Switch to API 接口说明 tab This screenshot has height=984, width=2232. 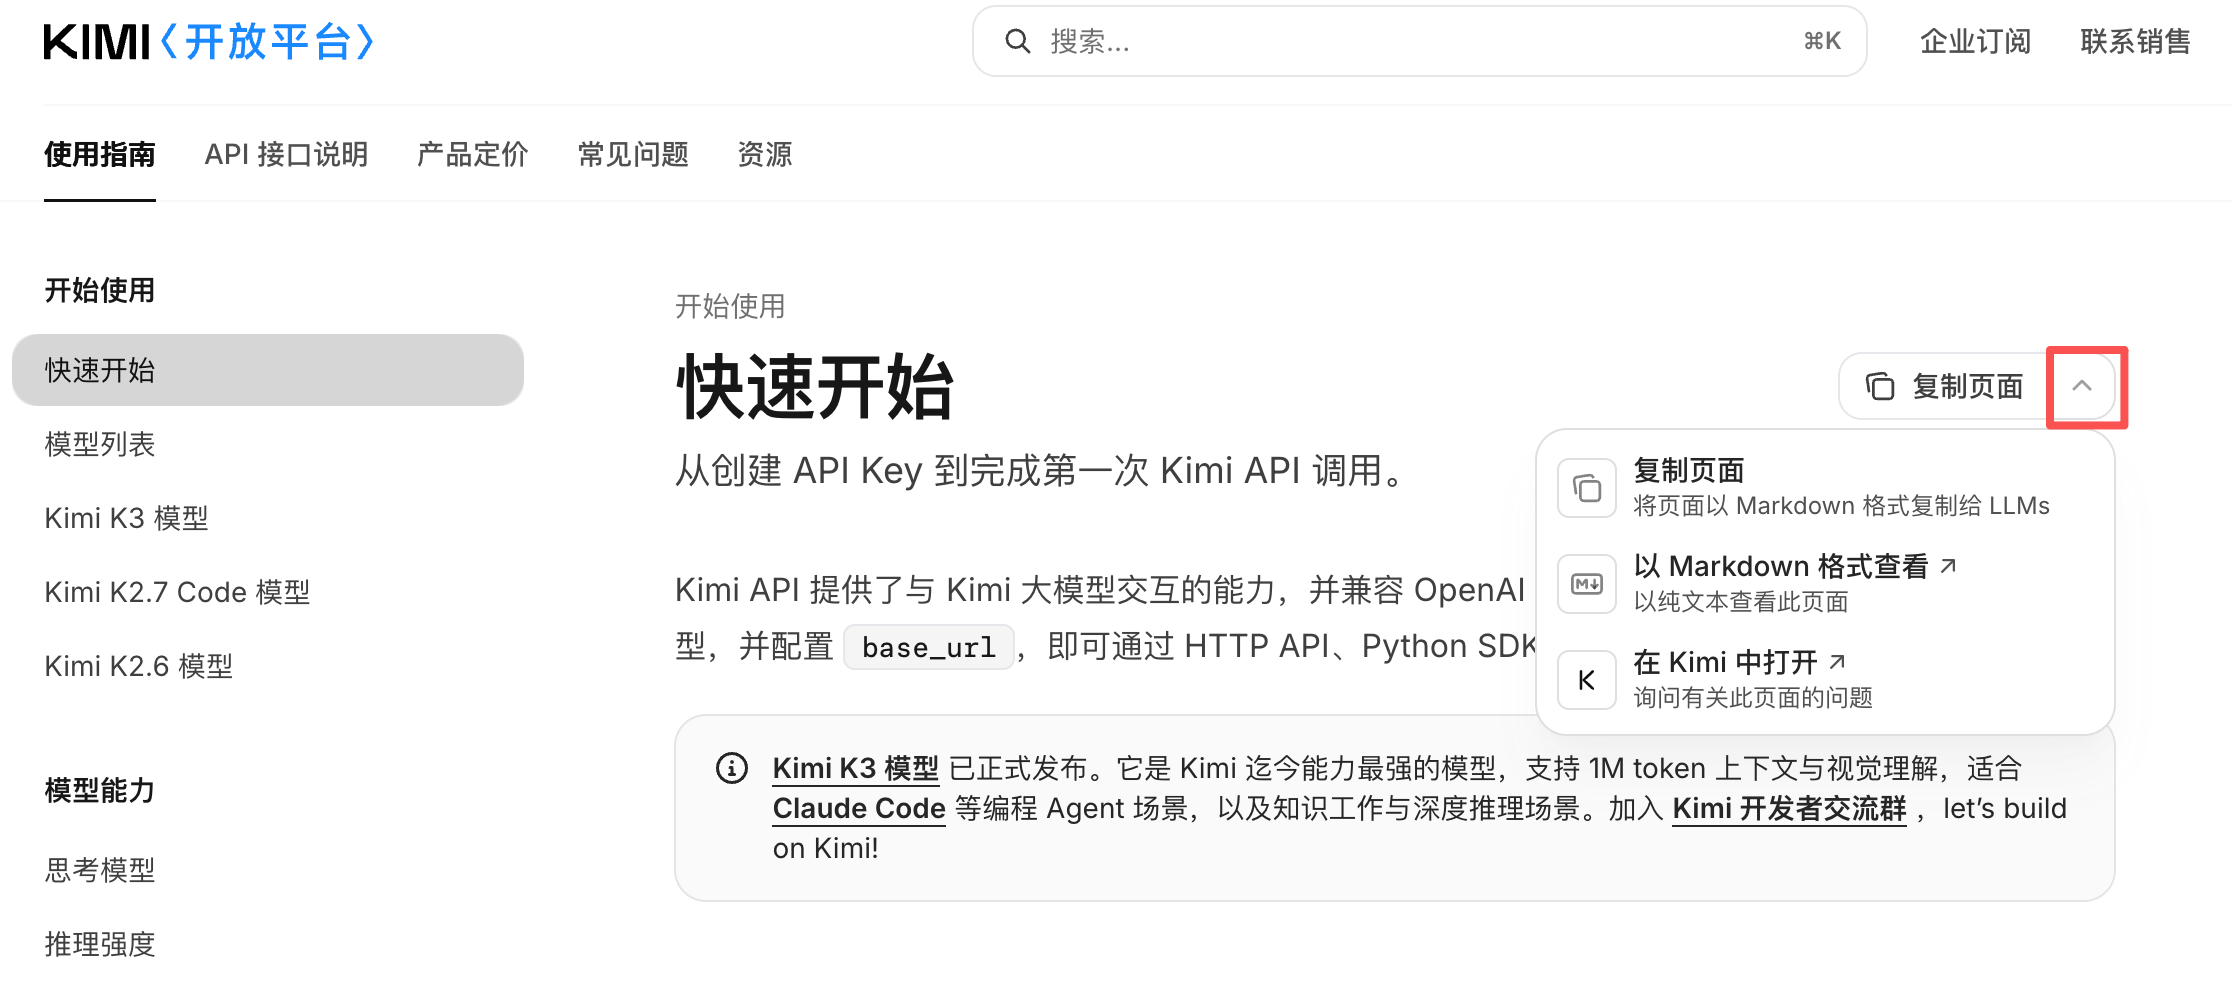pyautogui.click(x=287, y=154)
